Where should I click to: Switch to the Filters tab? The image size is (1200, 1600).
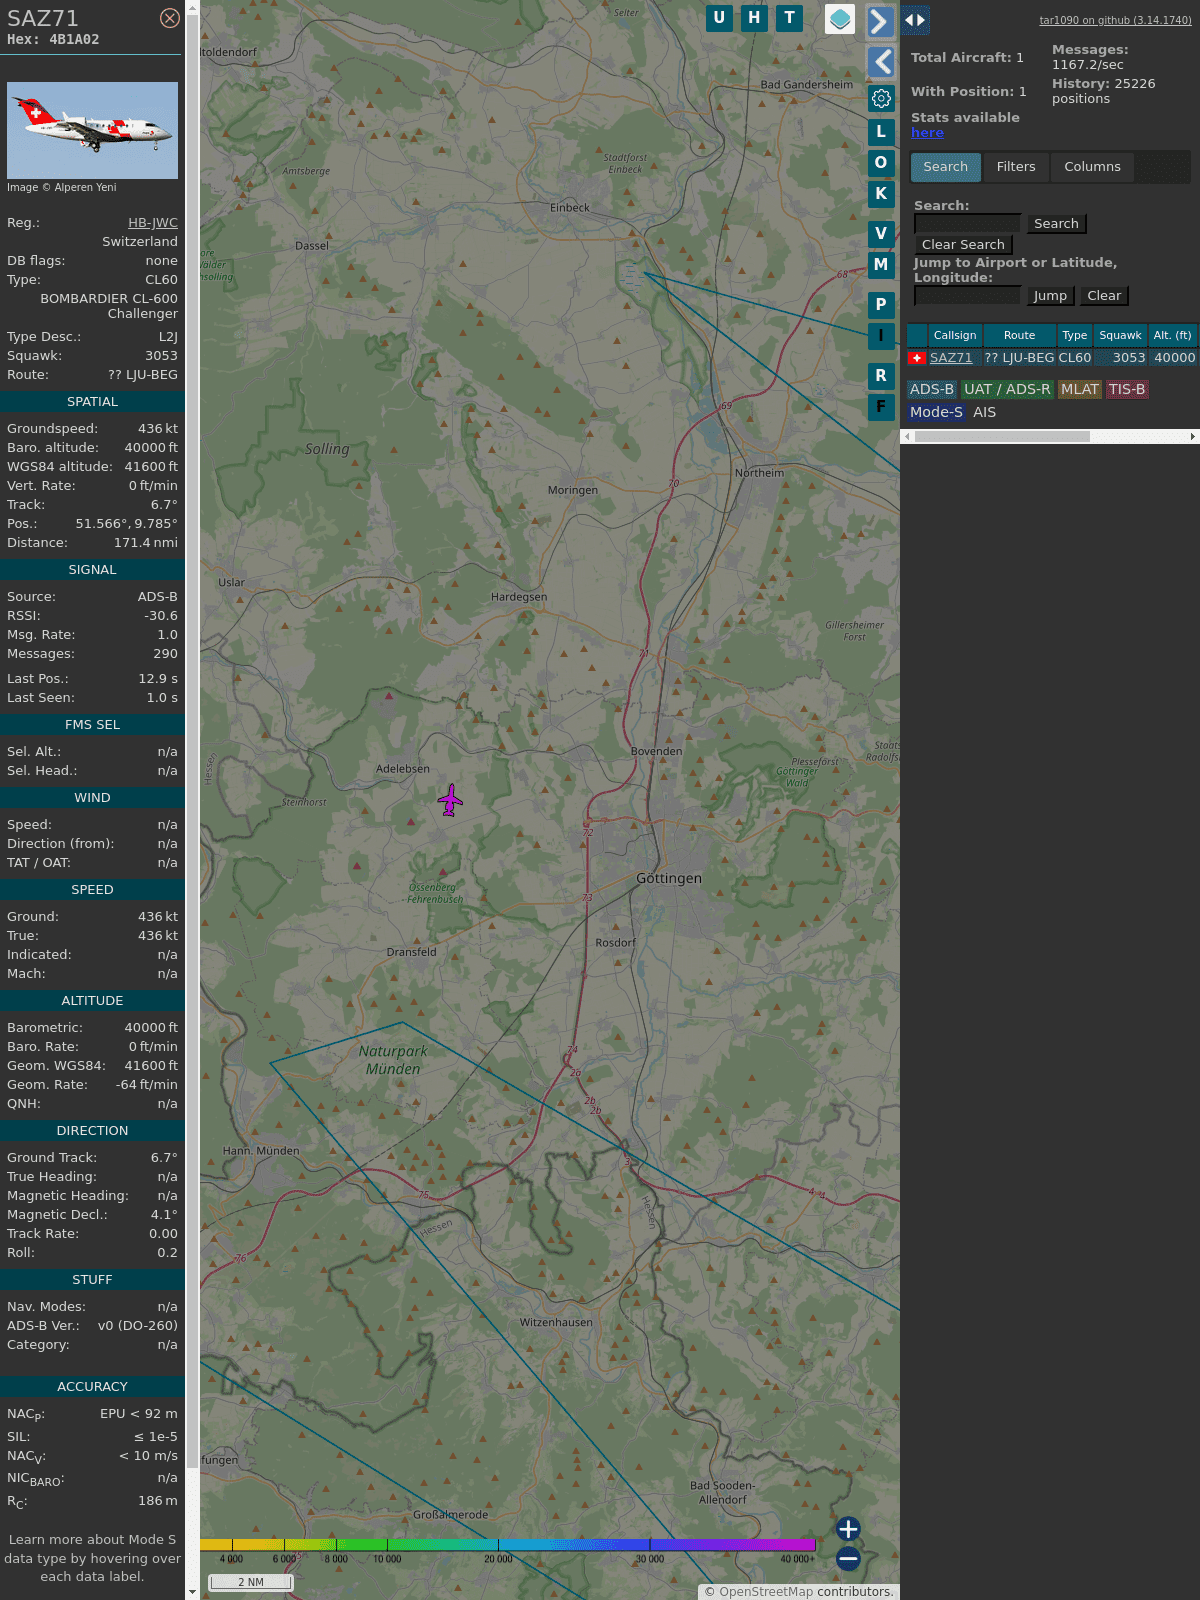[x=1015, y=167]
